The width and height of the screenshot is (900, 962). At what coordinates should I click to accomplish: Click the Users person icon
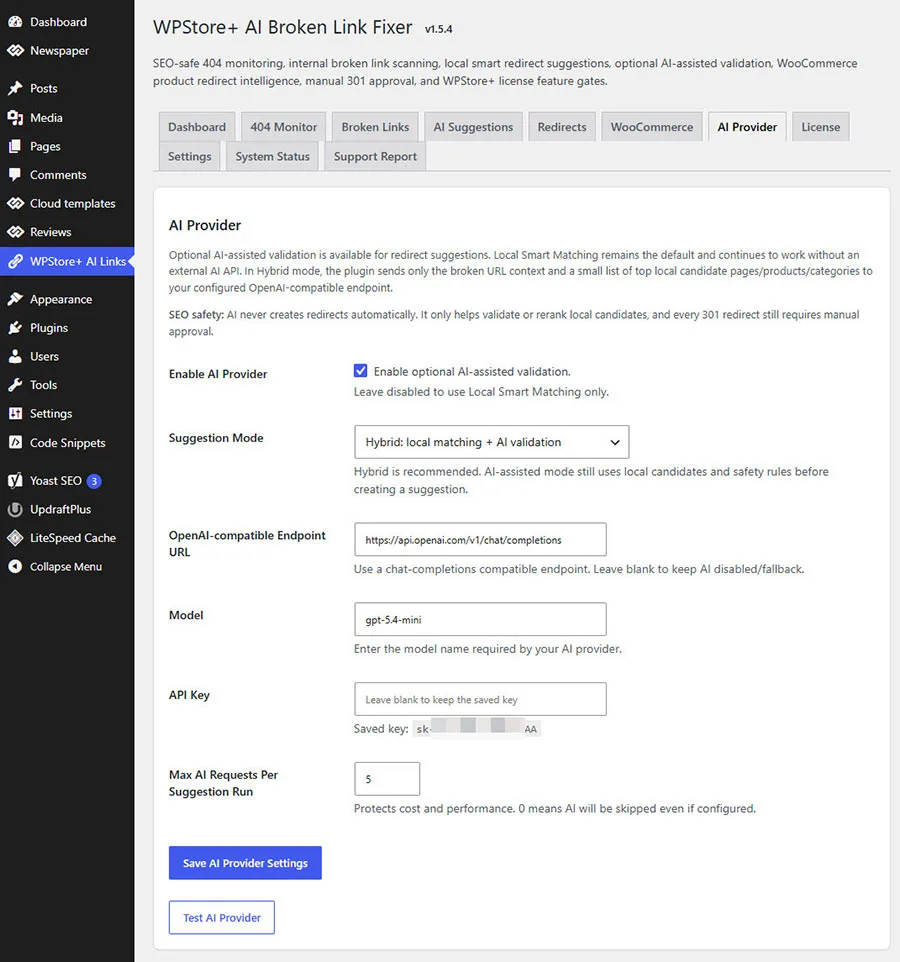[x=15, y=356]
